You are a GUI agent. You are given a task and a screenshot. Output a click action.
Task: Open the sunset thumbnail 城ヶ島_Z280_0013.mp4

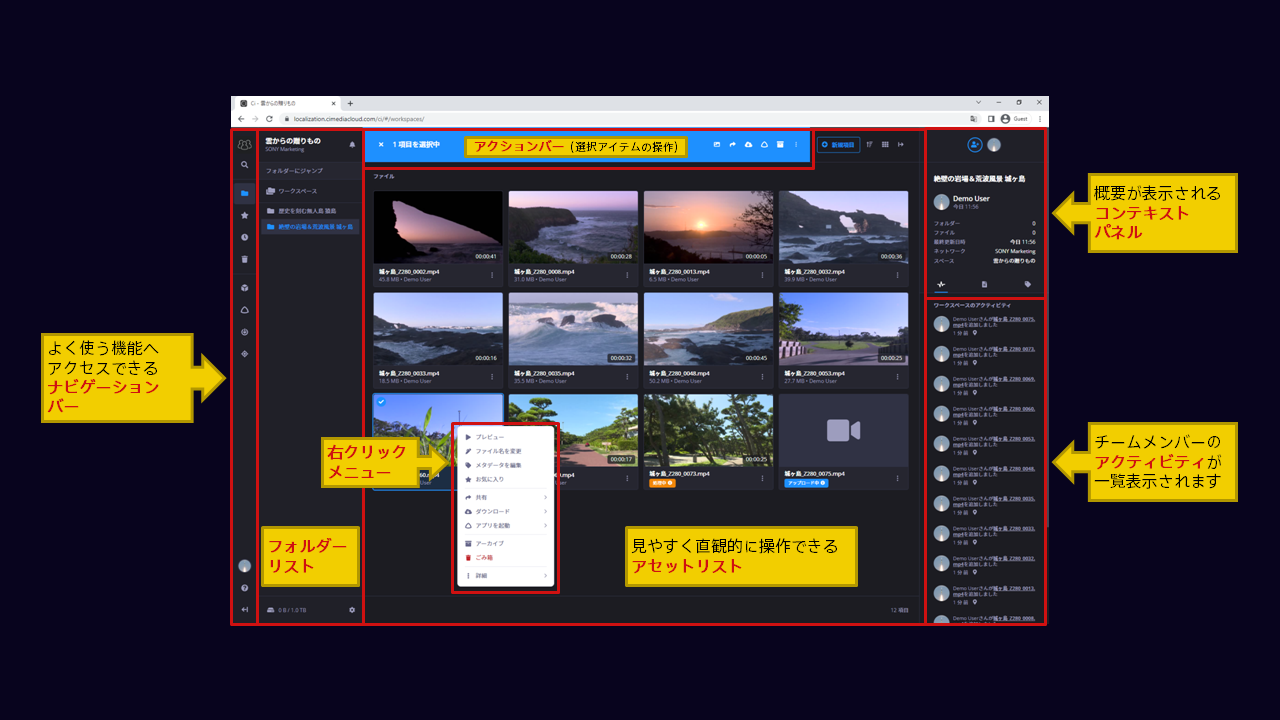point(708,227)
